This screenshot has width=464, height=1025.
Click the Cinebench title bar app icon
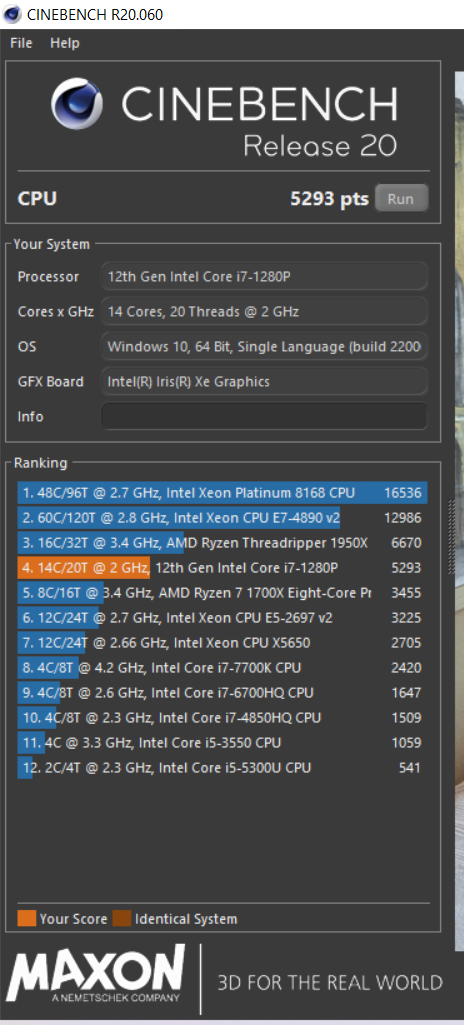click(11, 14)
